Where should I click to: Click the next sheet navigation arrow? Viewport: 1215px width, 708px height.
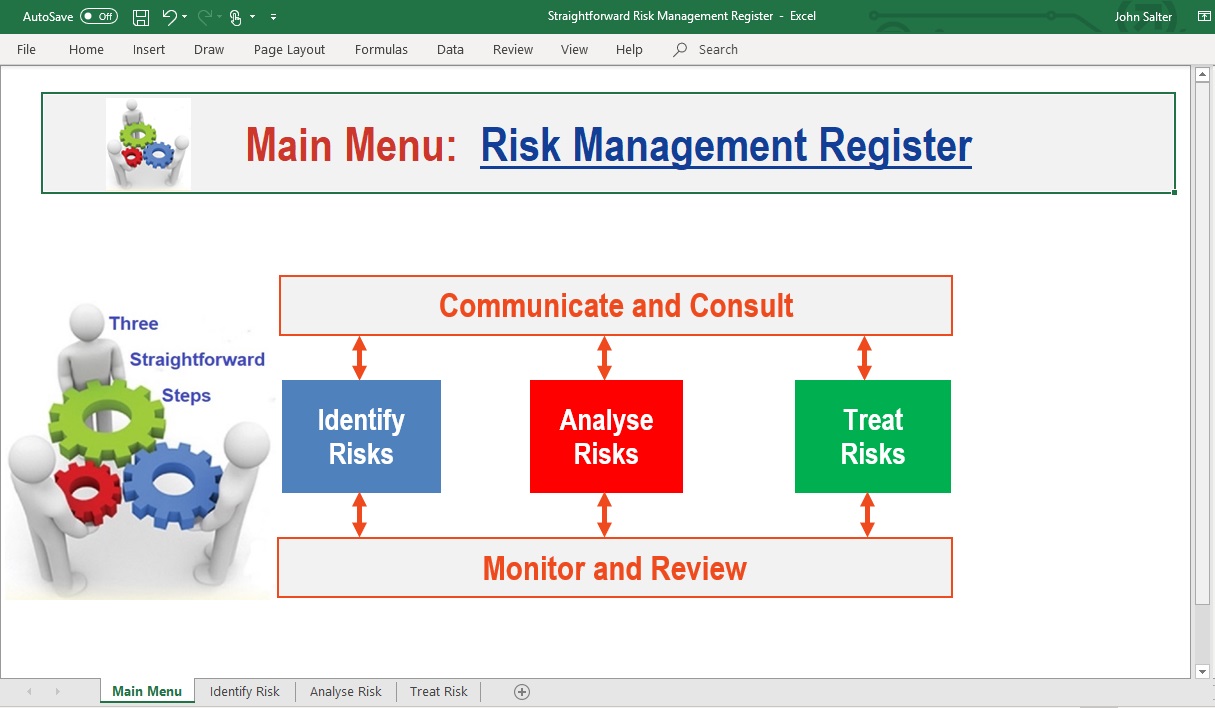coord(57,691)
